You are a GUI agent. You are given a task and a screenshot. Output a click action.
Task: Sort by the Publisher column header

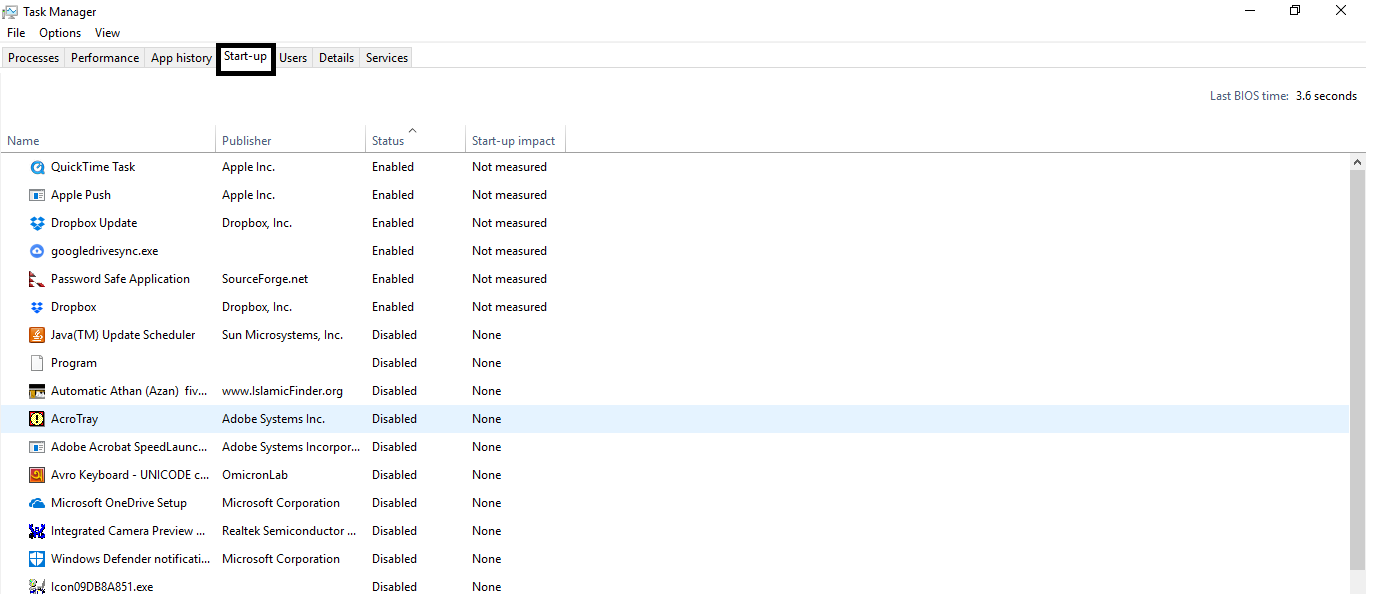click(x=290, y=140)
